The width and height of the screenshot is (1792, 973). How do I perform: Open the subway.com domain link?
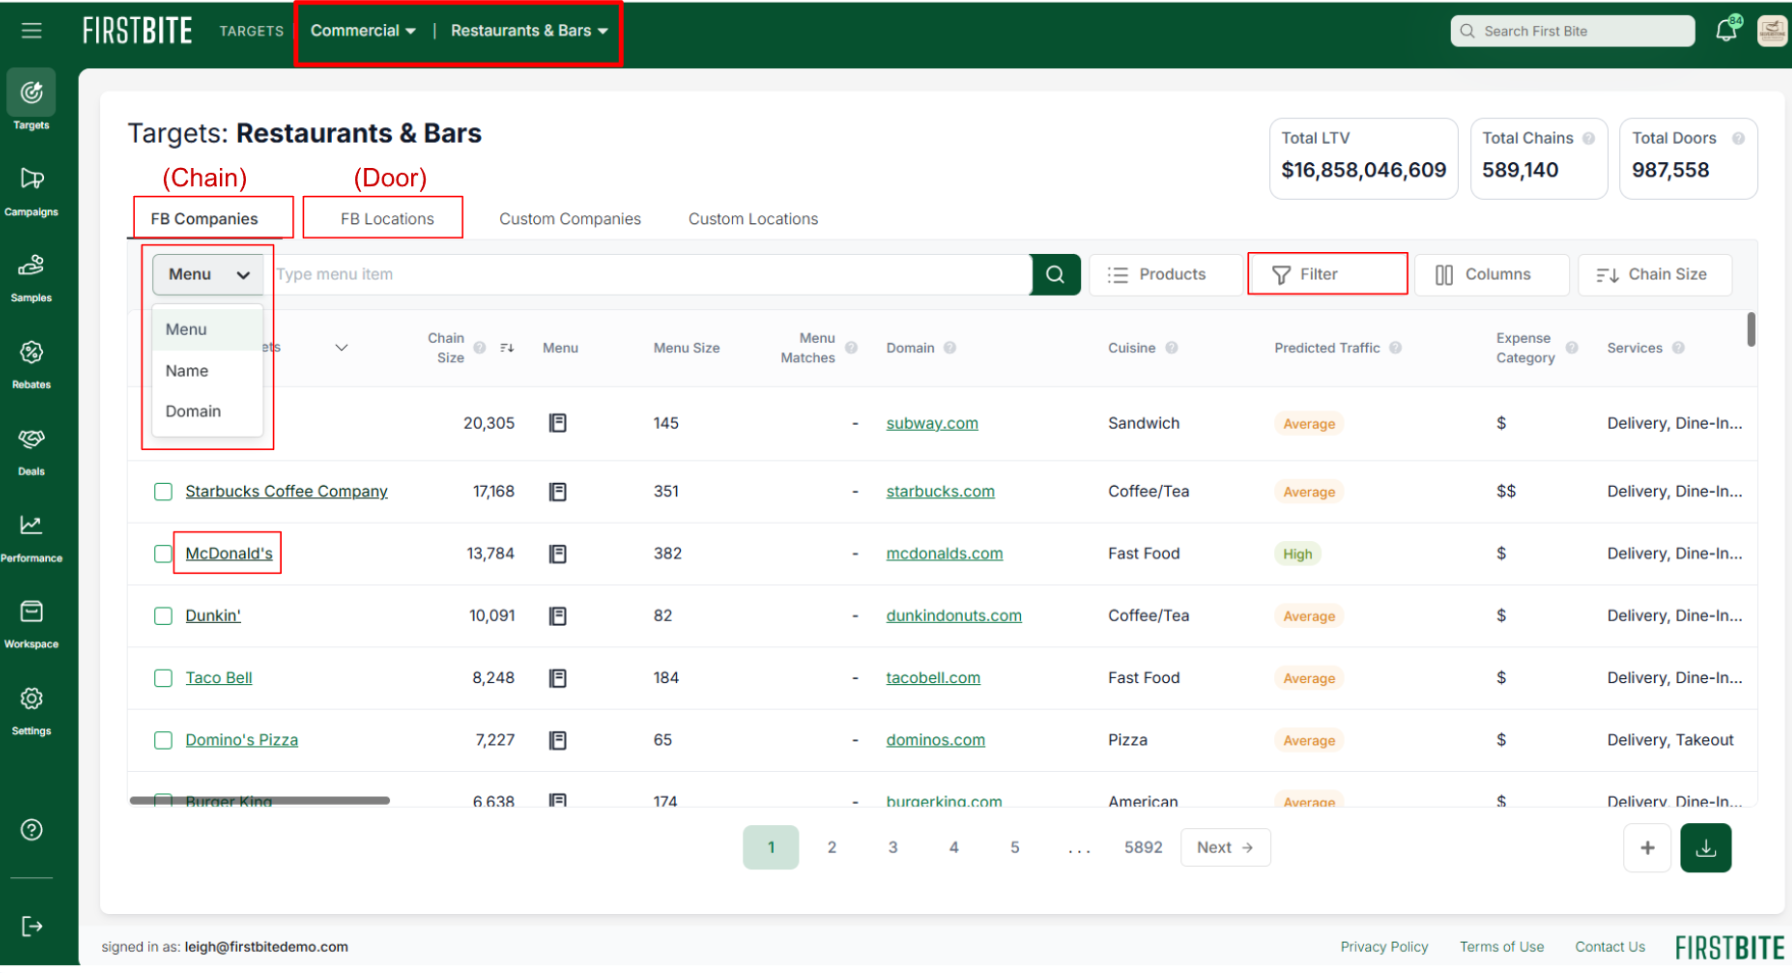(x=932, y=423)
